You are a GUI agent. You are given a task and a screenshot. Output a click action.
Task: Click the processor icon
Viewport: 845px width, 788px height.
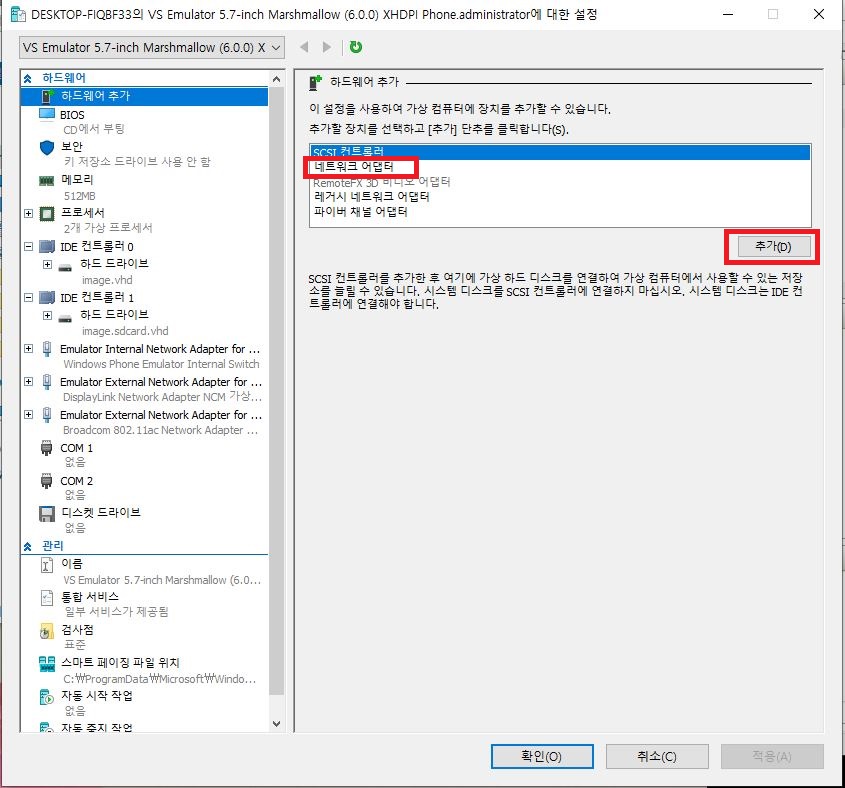click(x=47, y=213)
